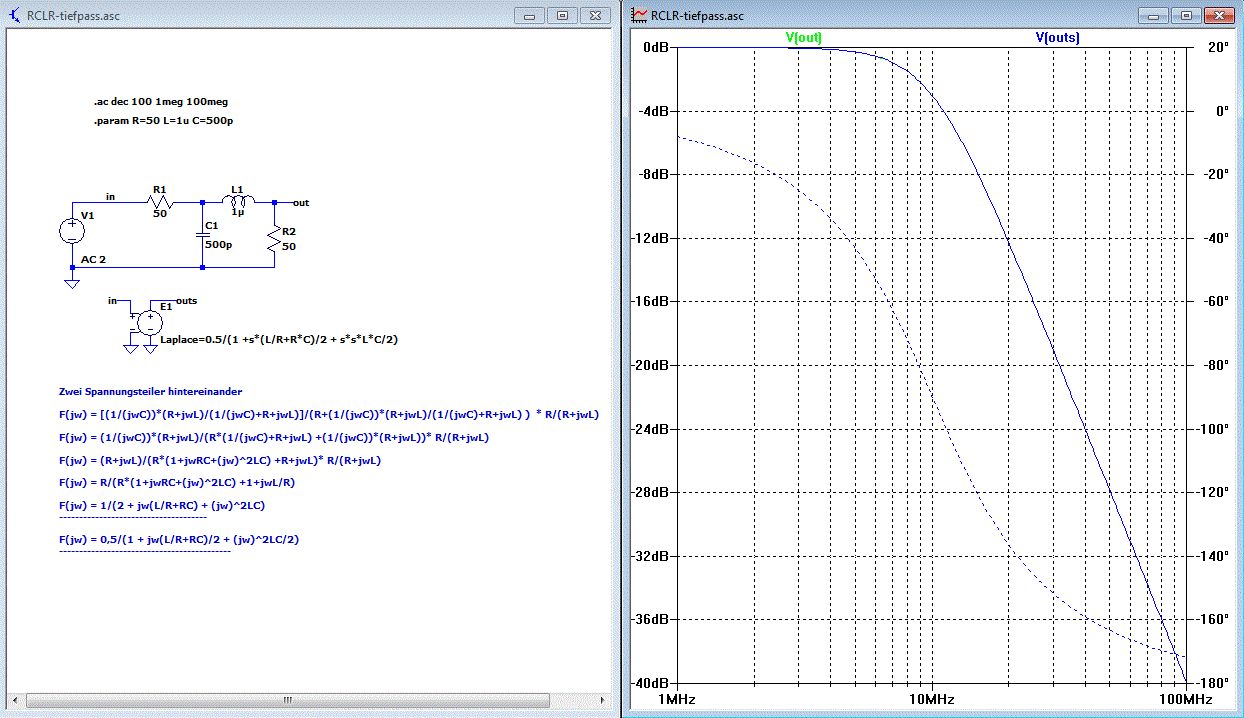Click the waveform window title icon
The width and height of the screenshot is (1244, 718).
pyautogui.click(x=639, y=16)
